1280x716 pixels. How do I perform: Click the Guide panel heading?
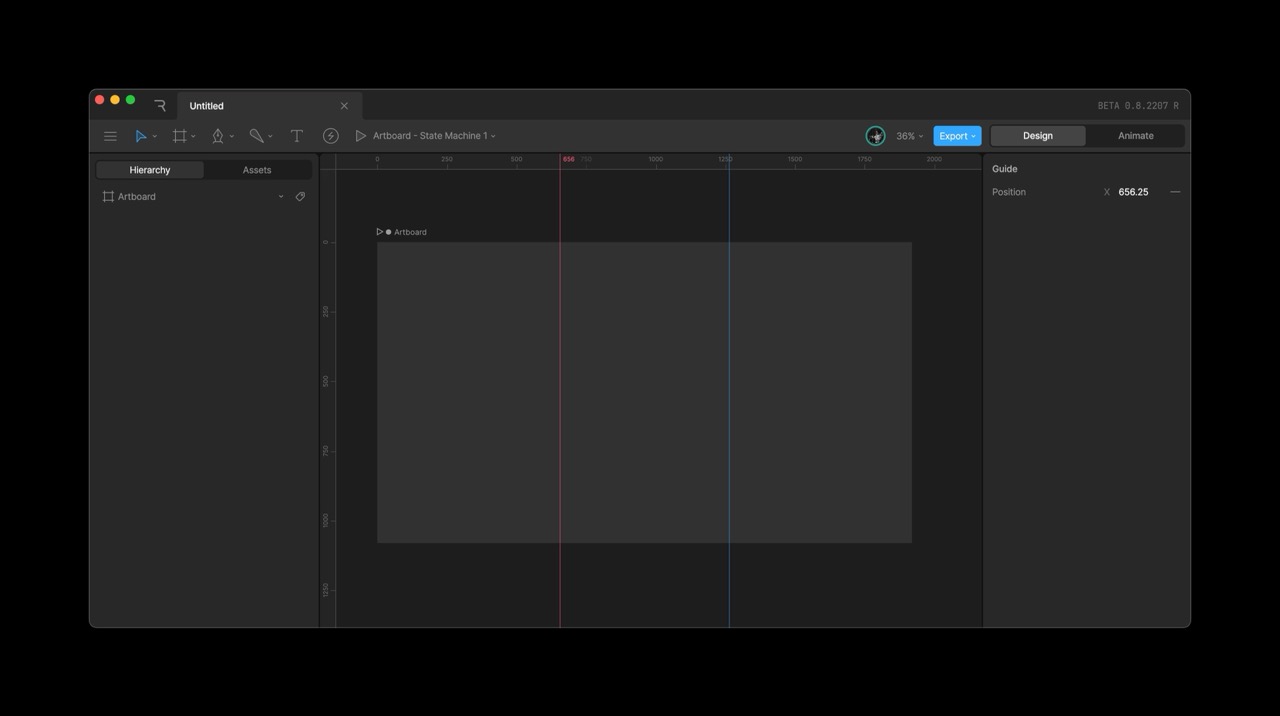pos(1005,169)
